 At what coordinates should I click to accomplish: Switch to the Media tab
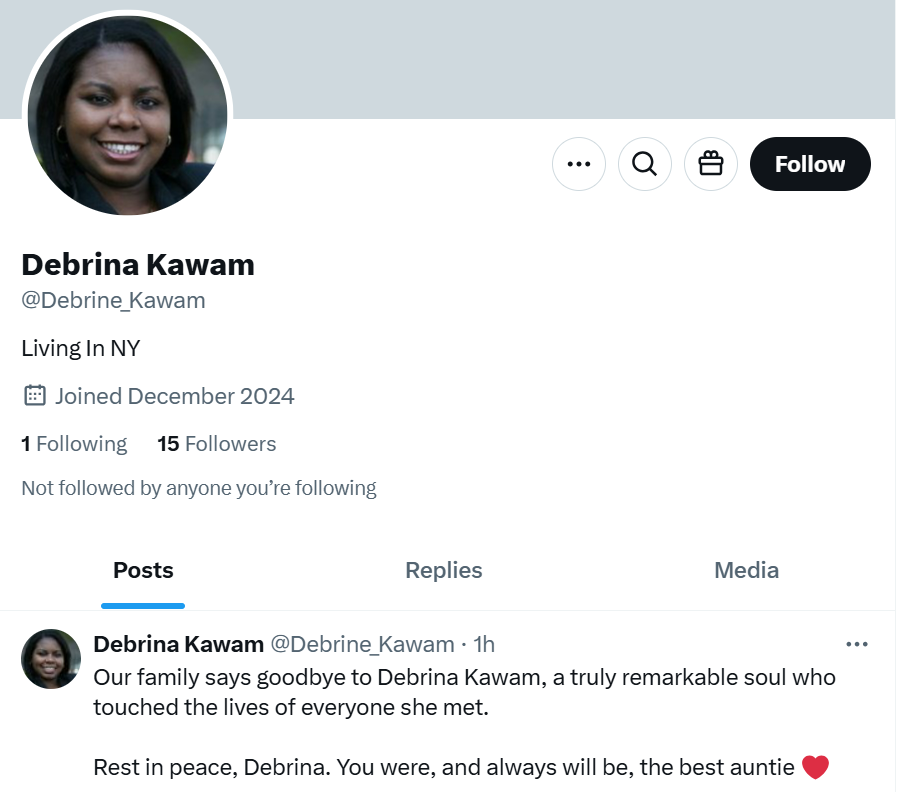pos(746,571)
